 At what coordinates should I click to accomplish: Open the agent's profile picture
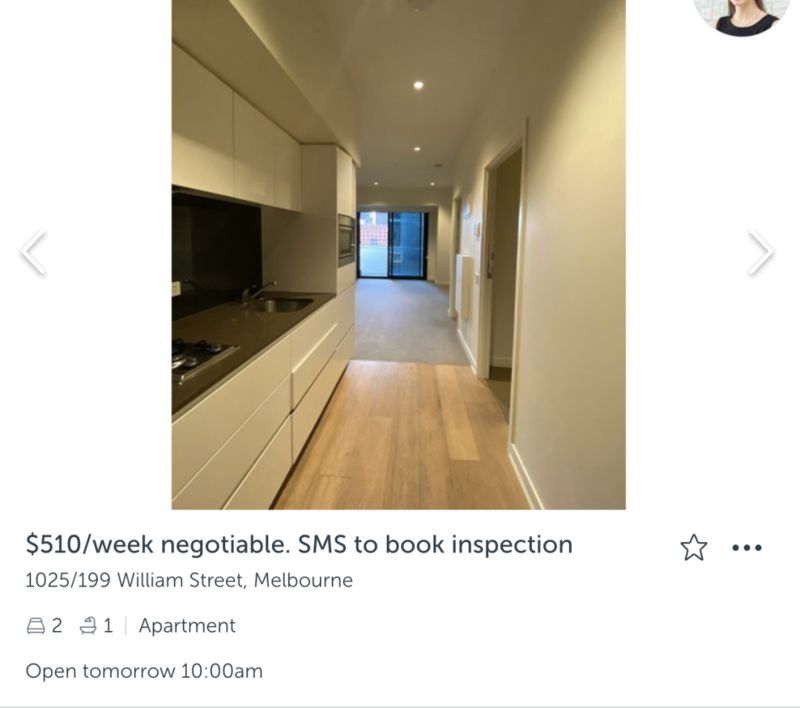[x=743, y=17]
